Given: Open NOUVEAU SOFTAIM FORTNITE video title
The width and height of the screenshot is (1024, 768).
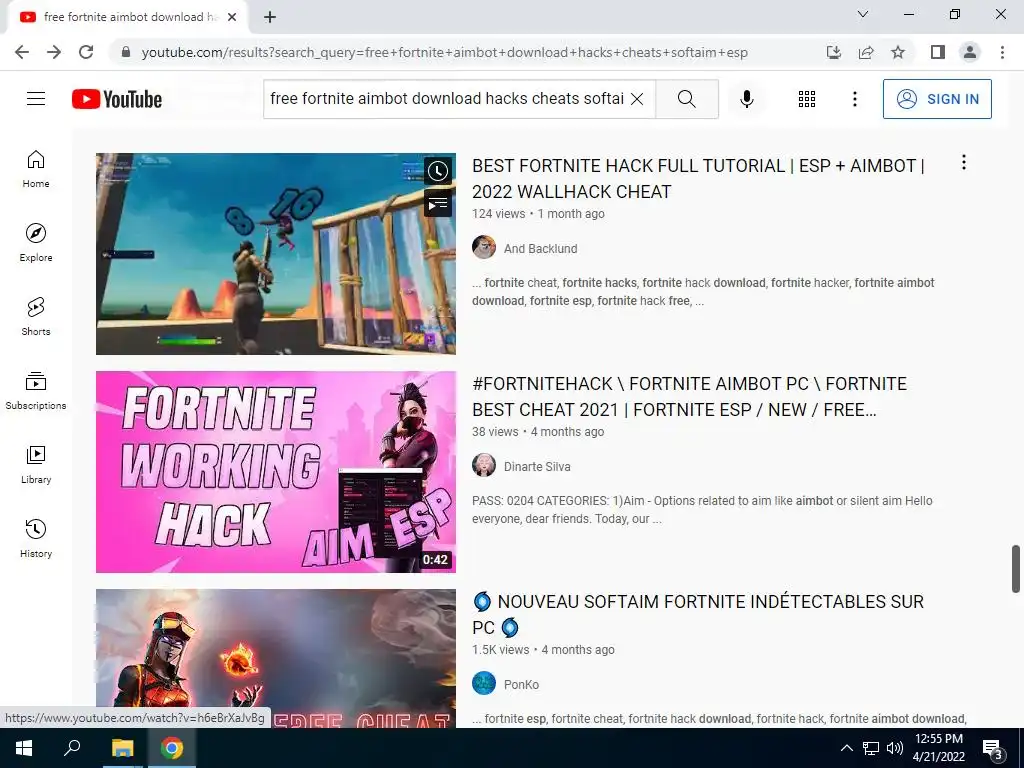Looking at the screenshot, I should pyautogui.click(x=698, y=615).
